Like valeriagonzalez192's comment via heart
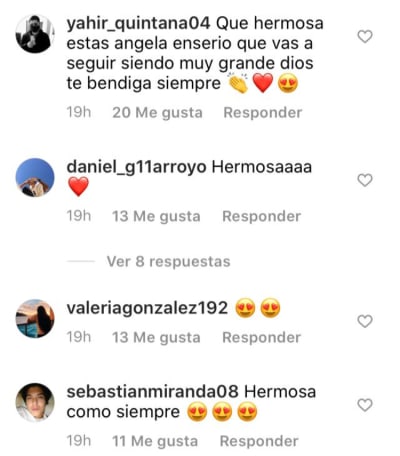Screen dimensions: 400x456 365,321
